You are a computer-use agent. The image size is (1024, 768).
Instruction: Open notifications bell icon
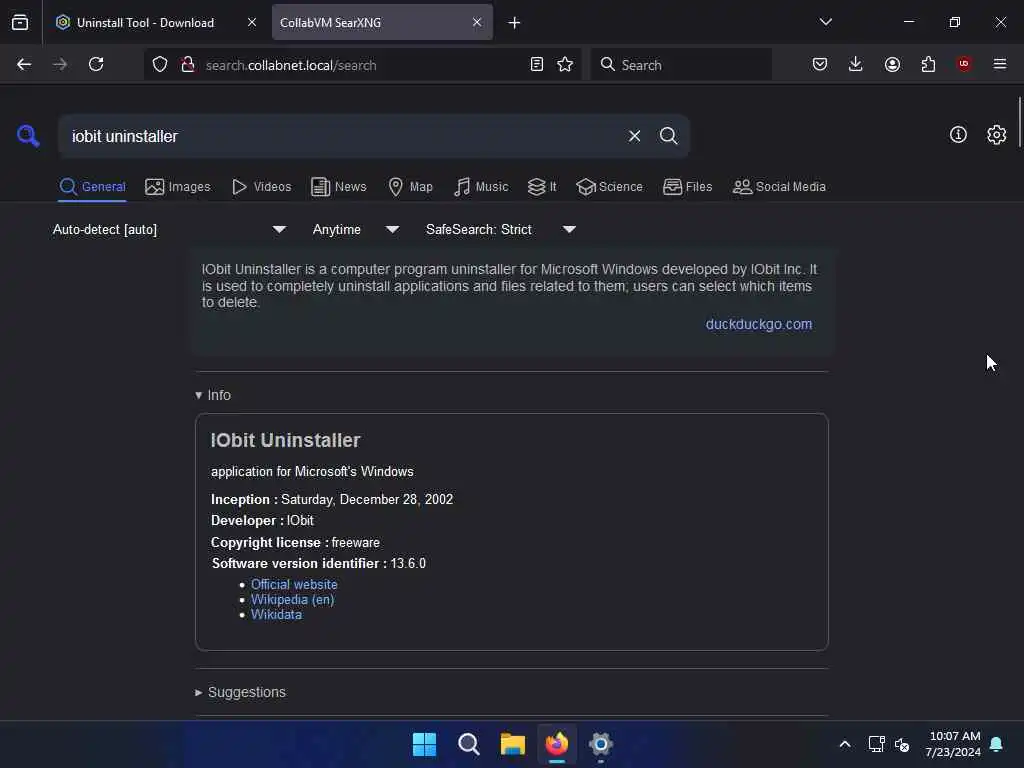(997, 744)
